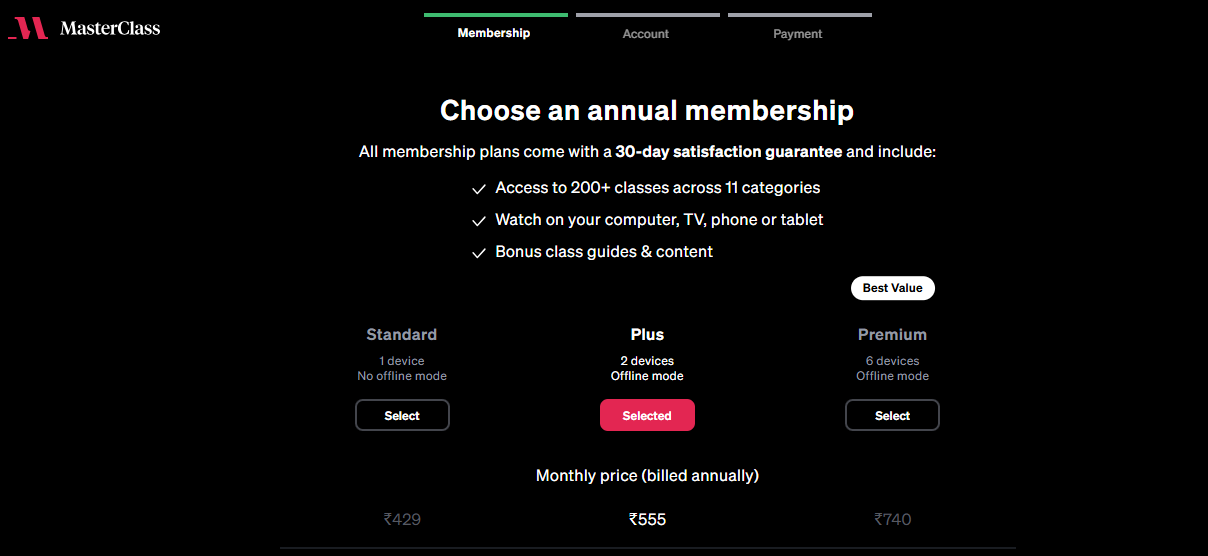This screenshot has height=556, width=1208.
Task: Select the Standard plan button
Action: coord(402,415)
